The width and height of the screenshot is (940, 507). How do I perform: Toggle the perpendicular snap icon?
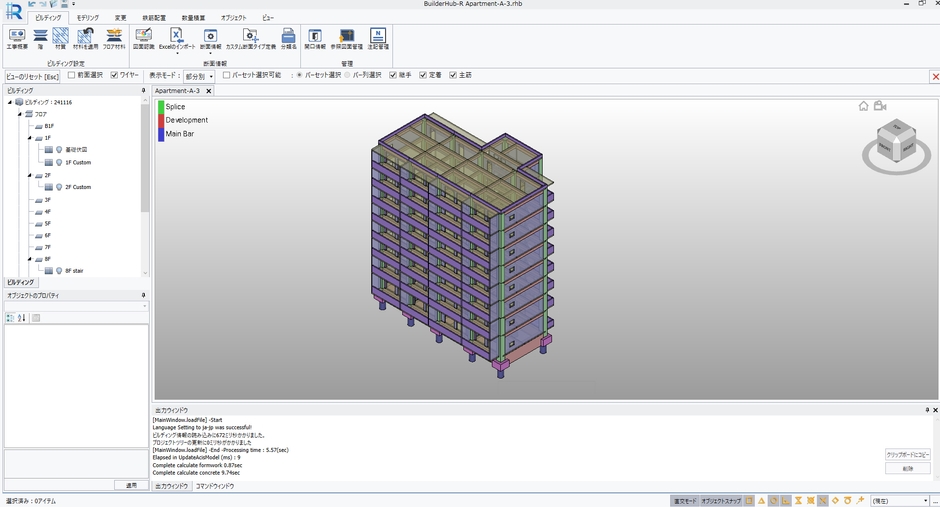click(x=786, y=500)
